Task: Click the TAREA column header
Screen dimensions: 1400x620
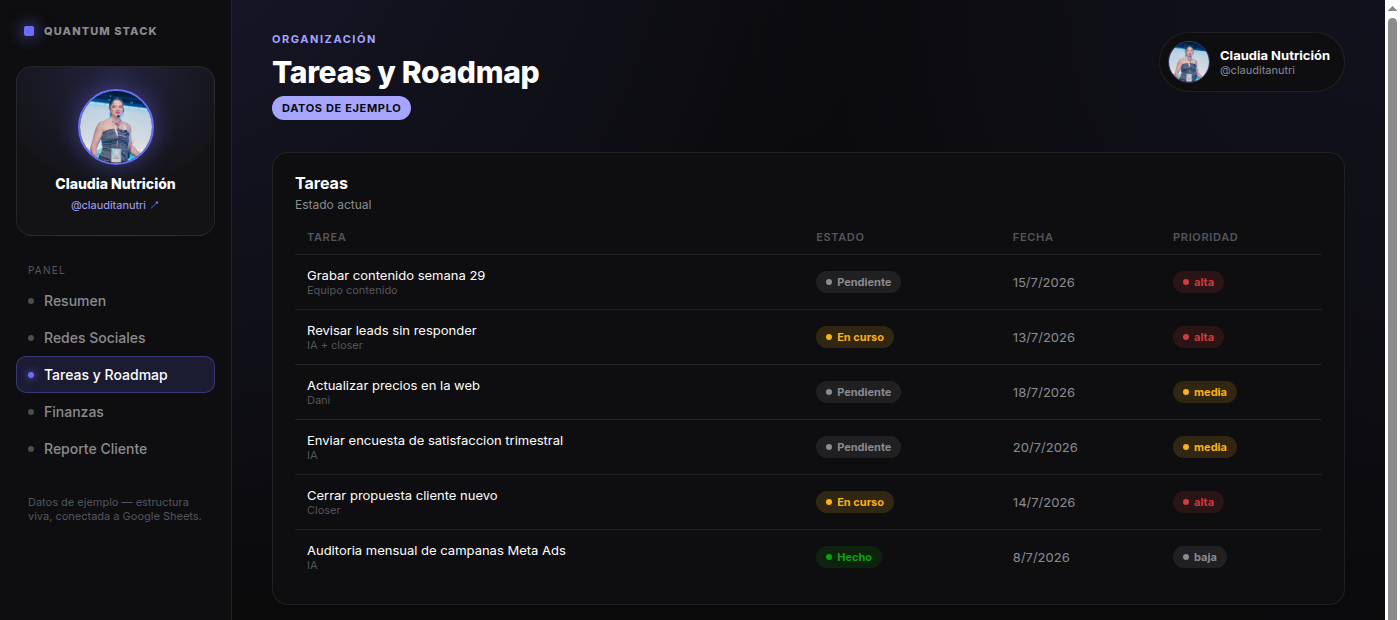Action: tap(327, 237)
